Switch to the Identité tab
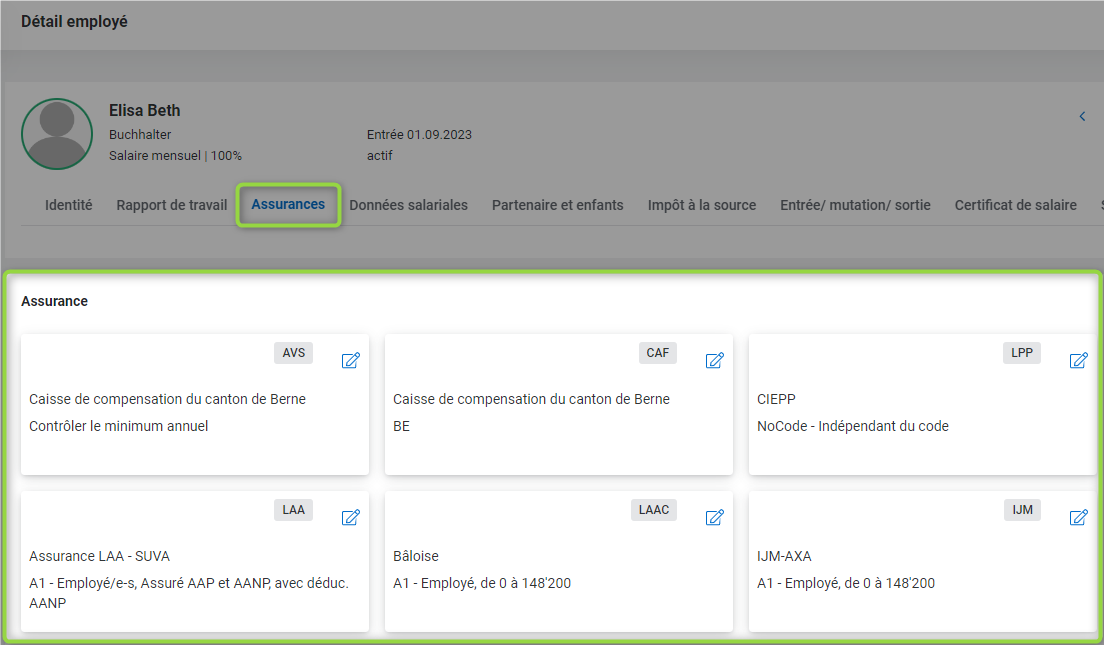 click(x=69, y=205)
